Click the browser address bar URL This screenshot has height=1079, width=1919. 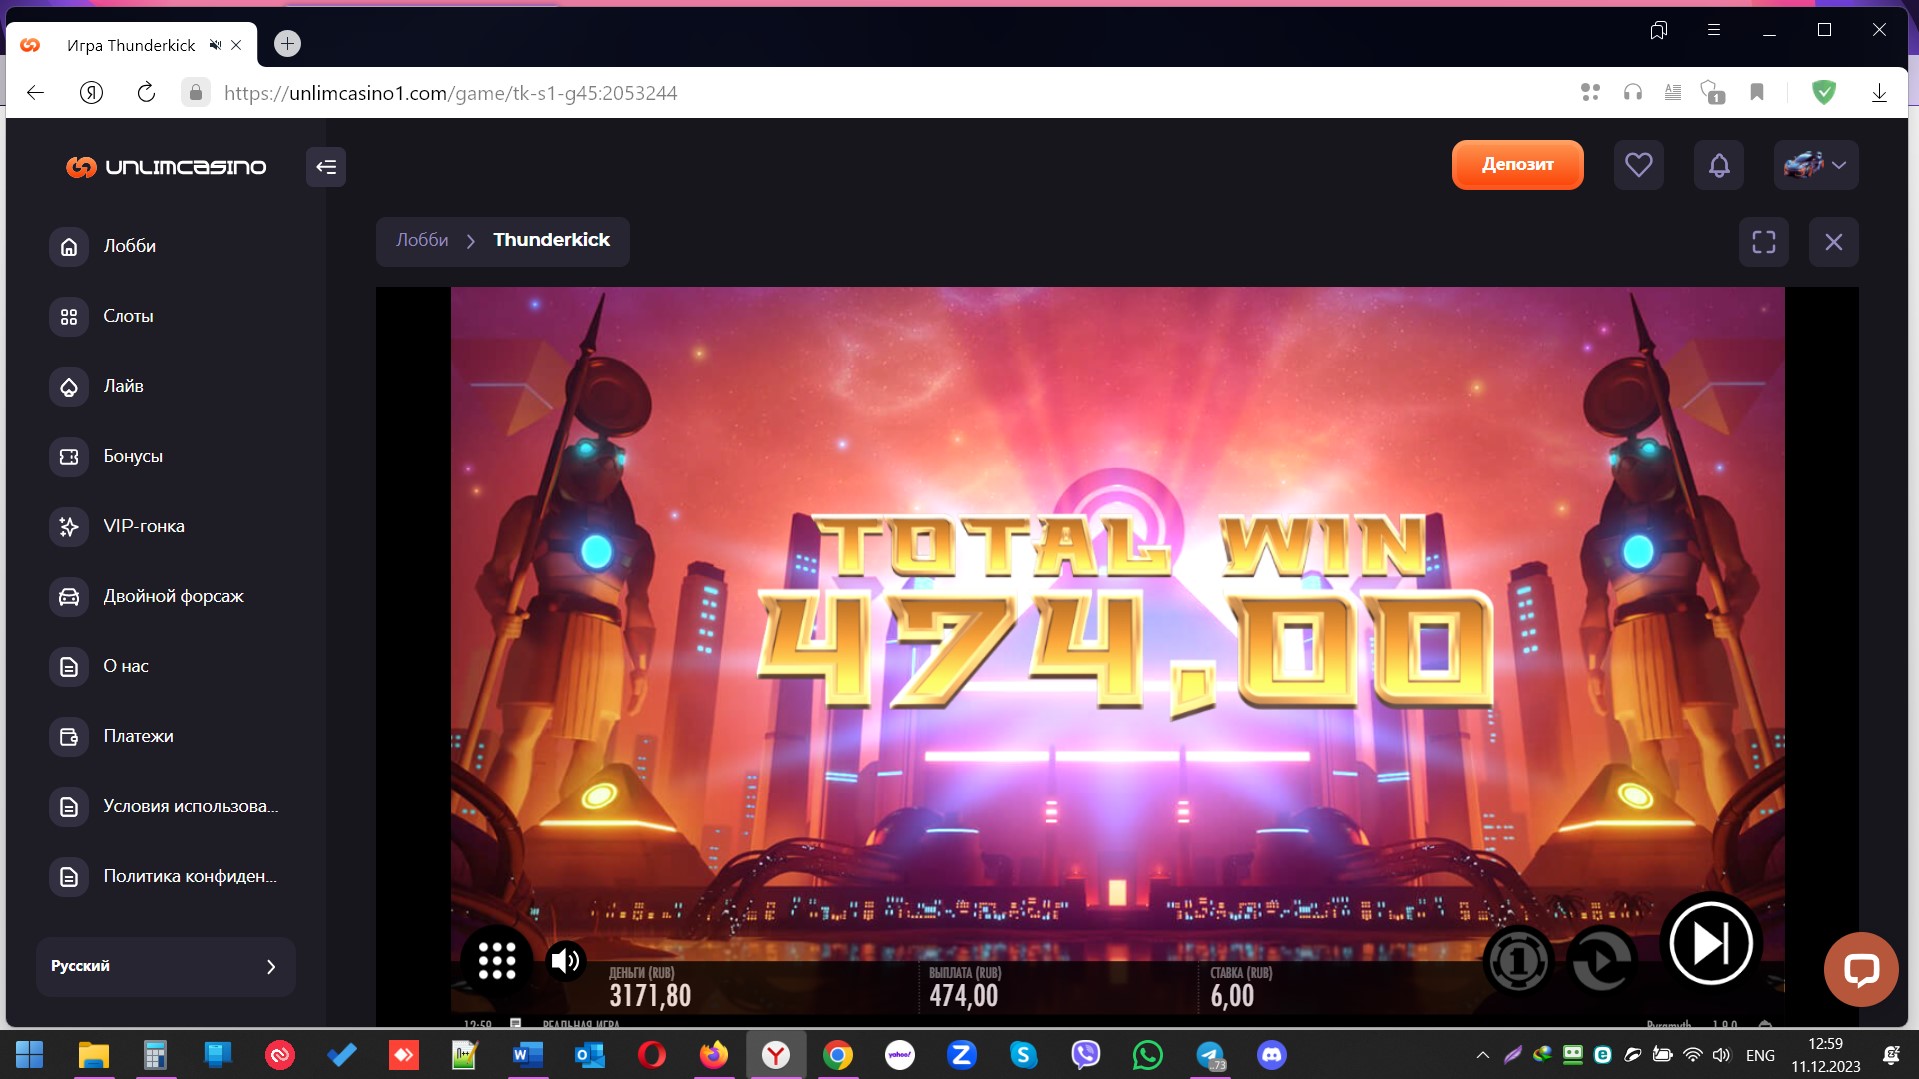pyautogui.click(x=450, y=93)
